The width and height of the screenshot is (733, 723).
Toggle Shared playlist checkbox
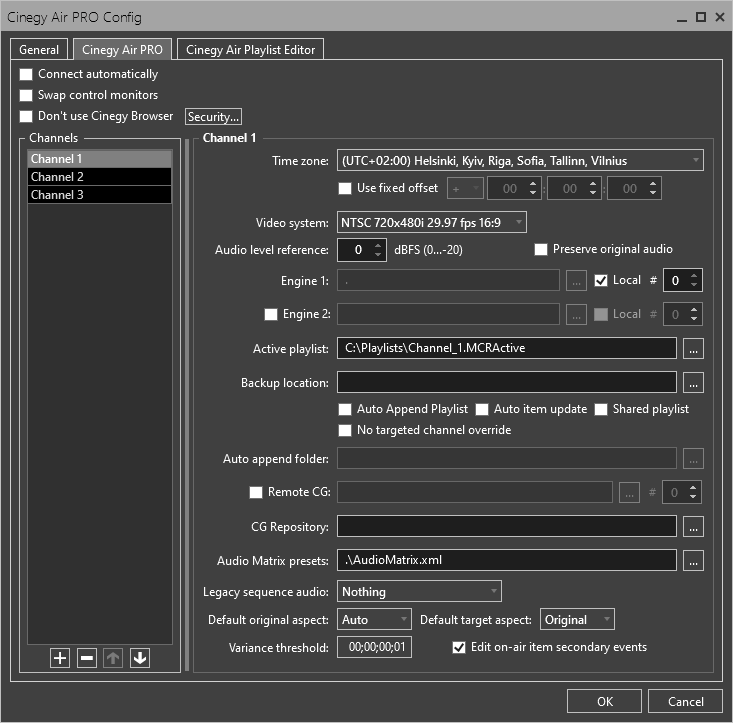click(x=601, y=409)
